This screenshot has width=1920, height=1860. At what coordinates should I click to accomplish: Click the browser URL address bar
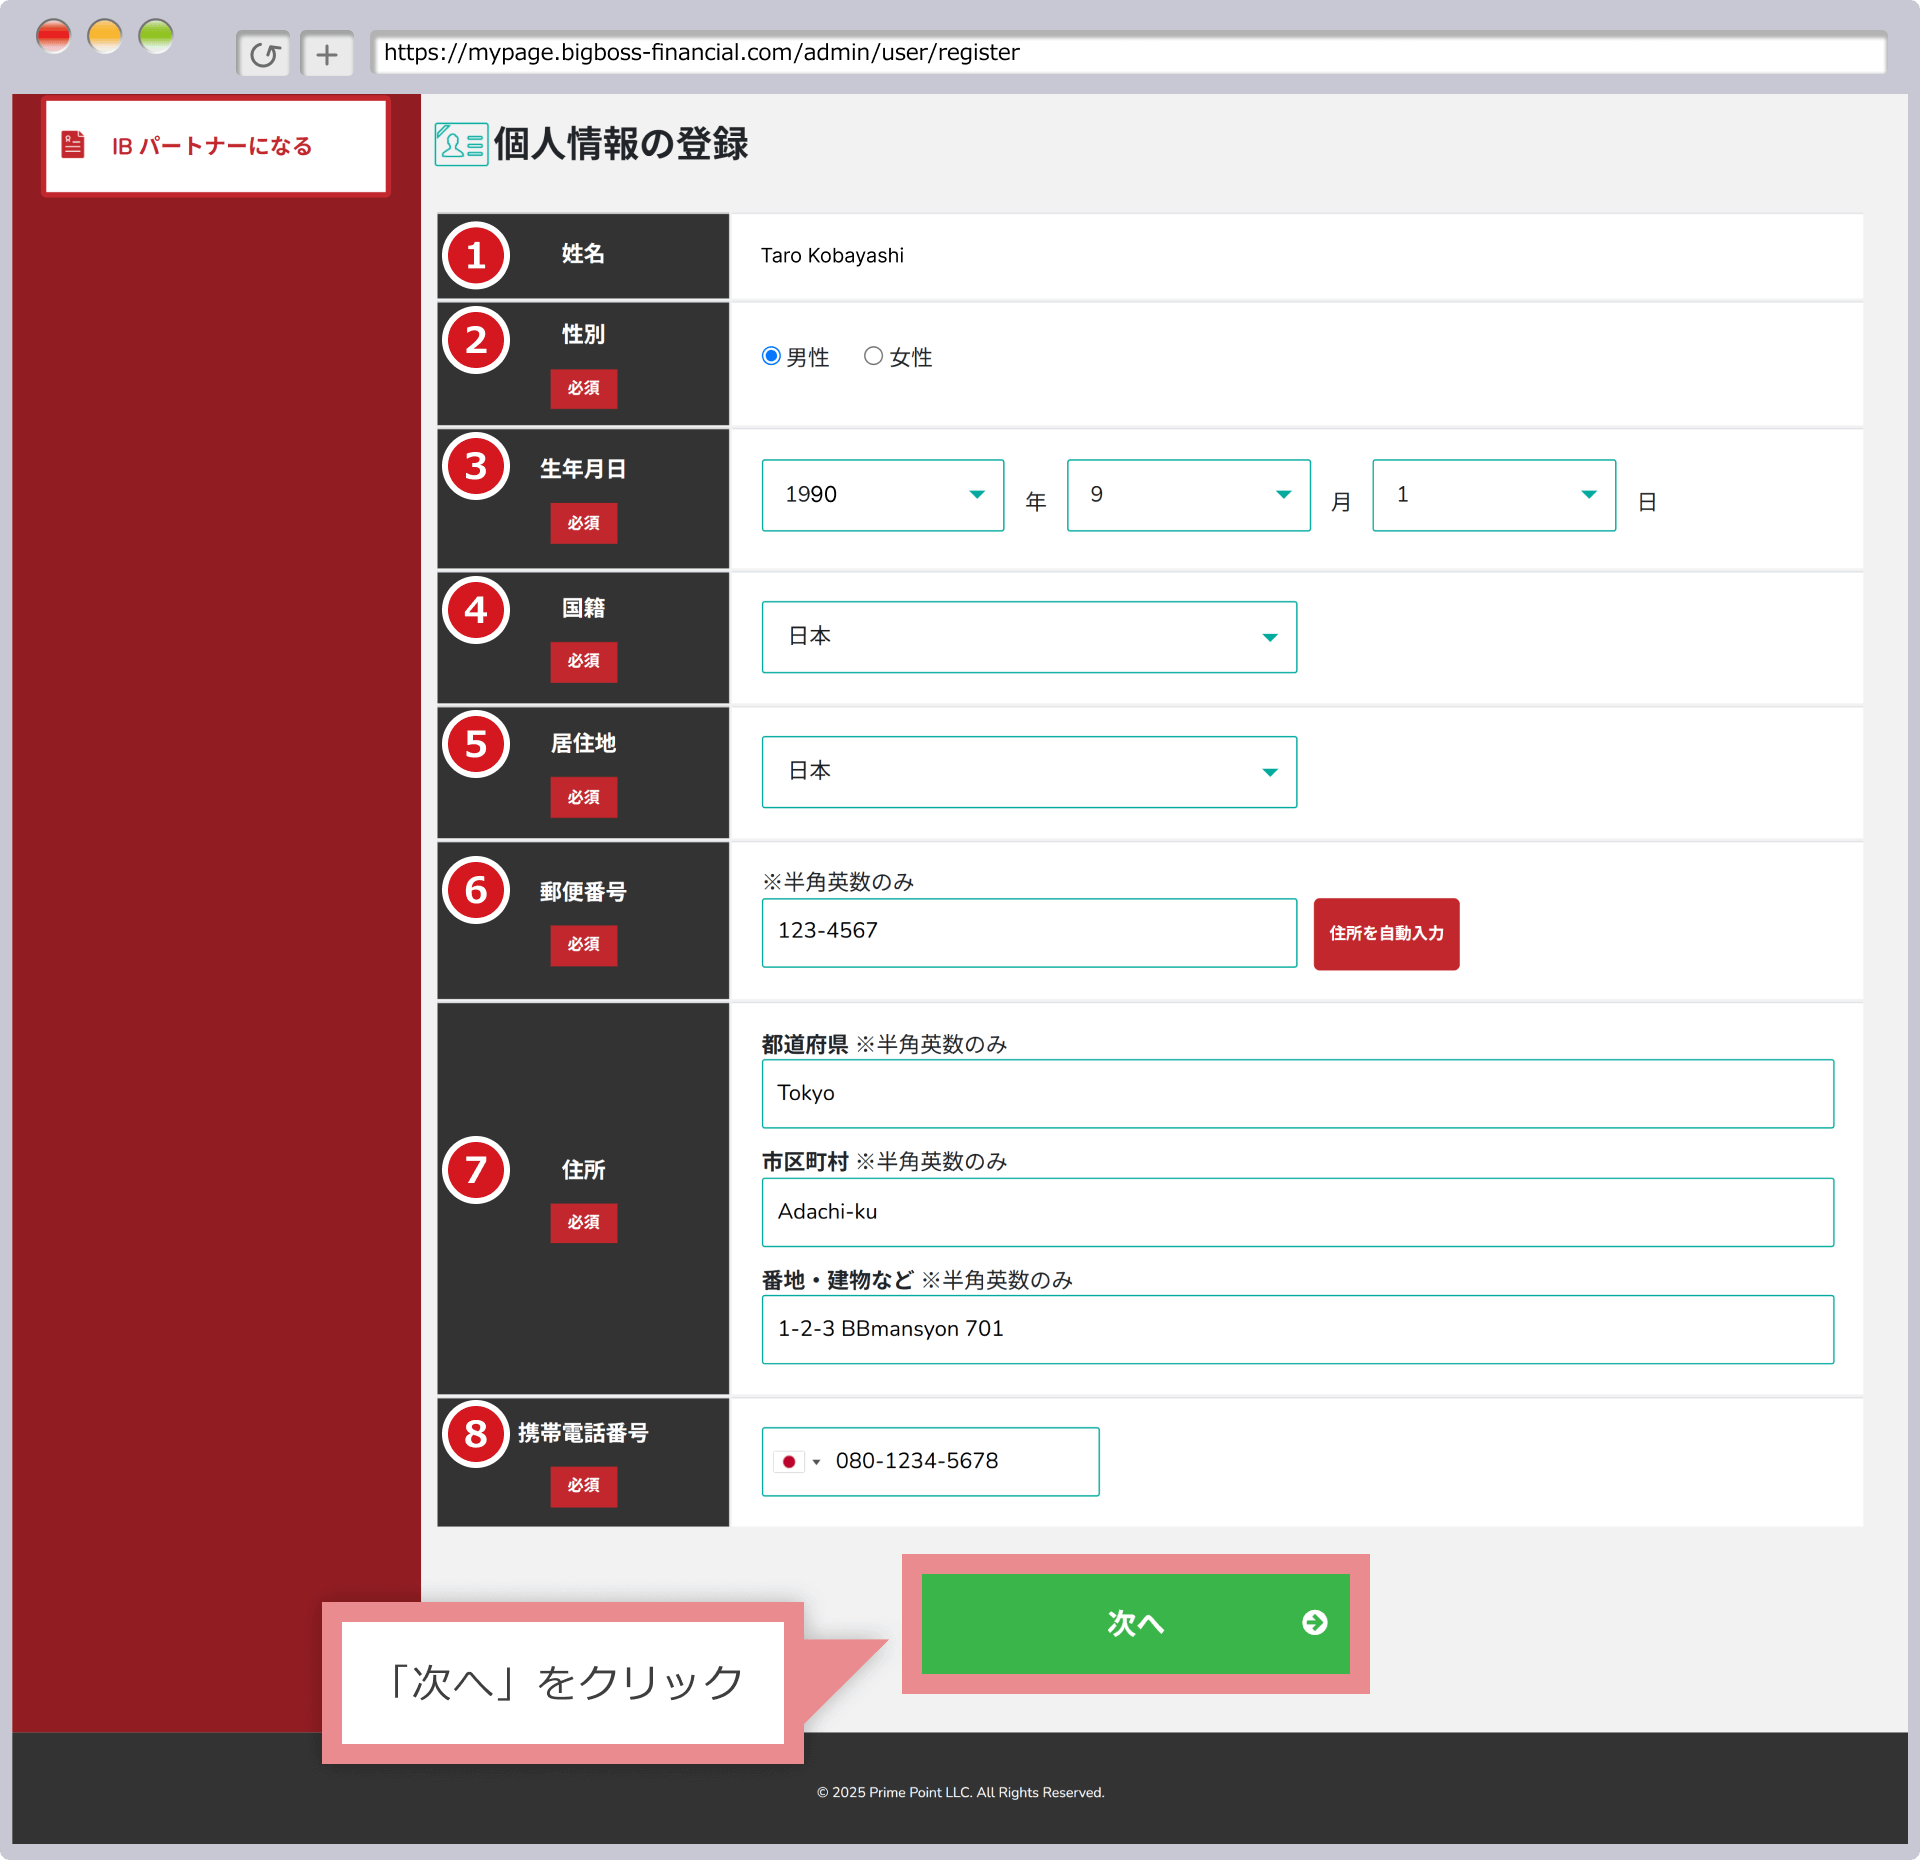tap(1128, 53)
